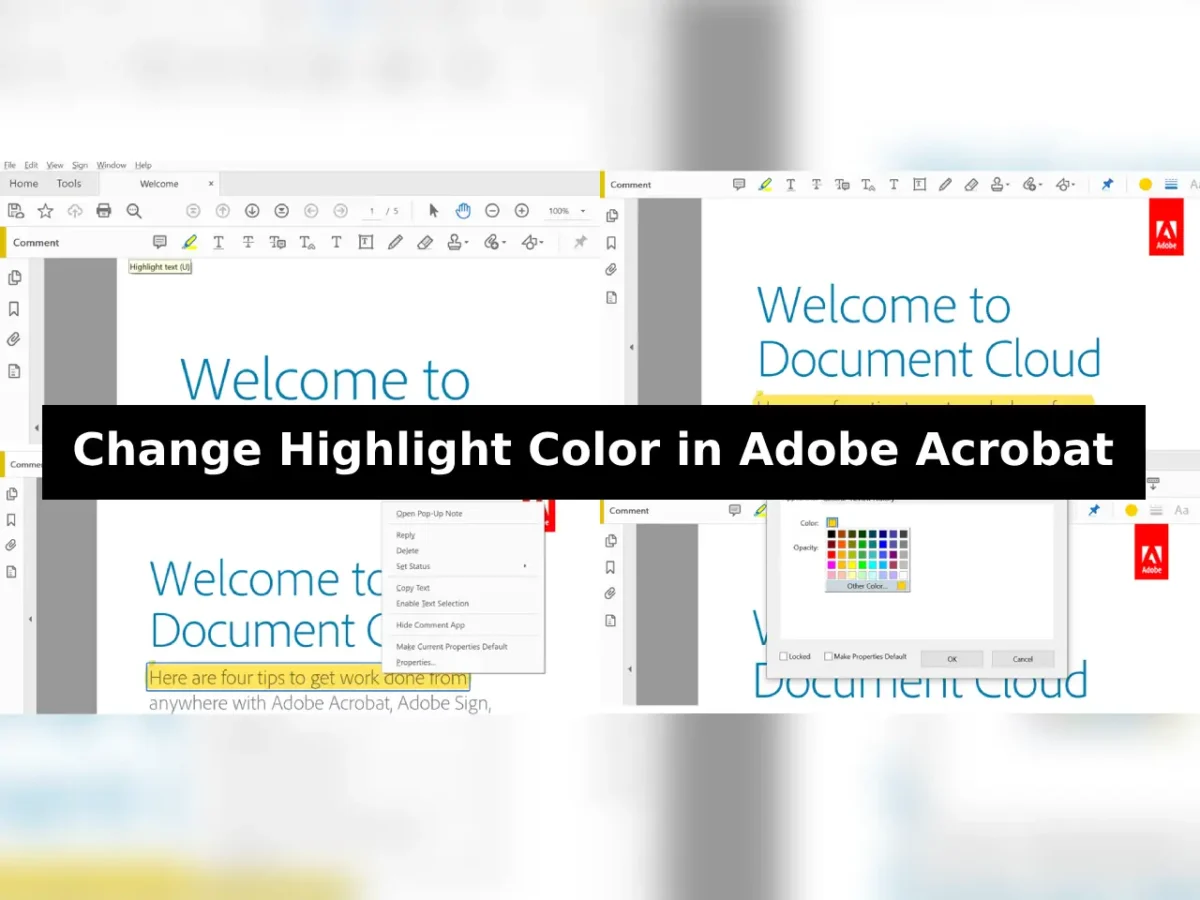Click the Save file icon in the main toolbar
Screen dimensions: 1200x900
(x=15, y=210)
